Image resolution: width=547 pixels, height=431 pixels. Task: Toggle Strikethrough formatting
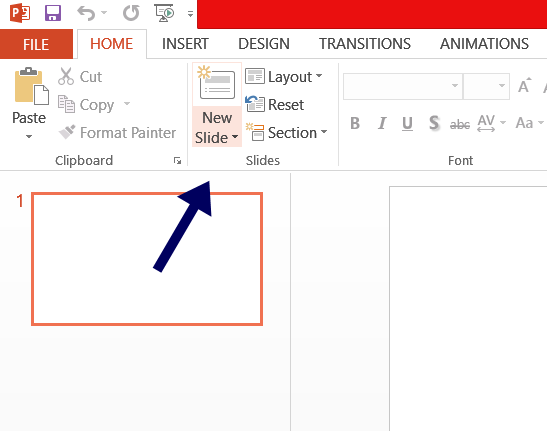click(460, 124)
